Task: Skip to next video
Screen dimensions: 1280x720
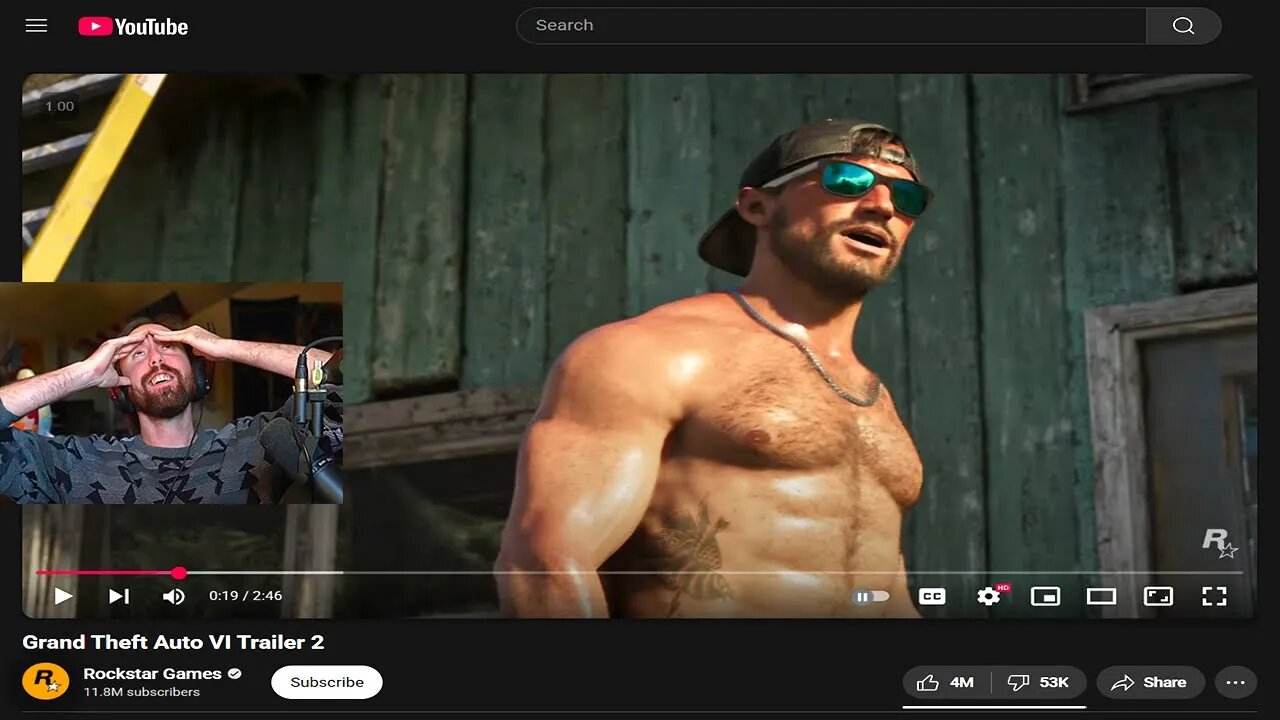Action: pyautogui.click(x=119, y=596)
